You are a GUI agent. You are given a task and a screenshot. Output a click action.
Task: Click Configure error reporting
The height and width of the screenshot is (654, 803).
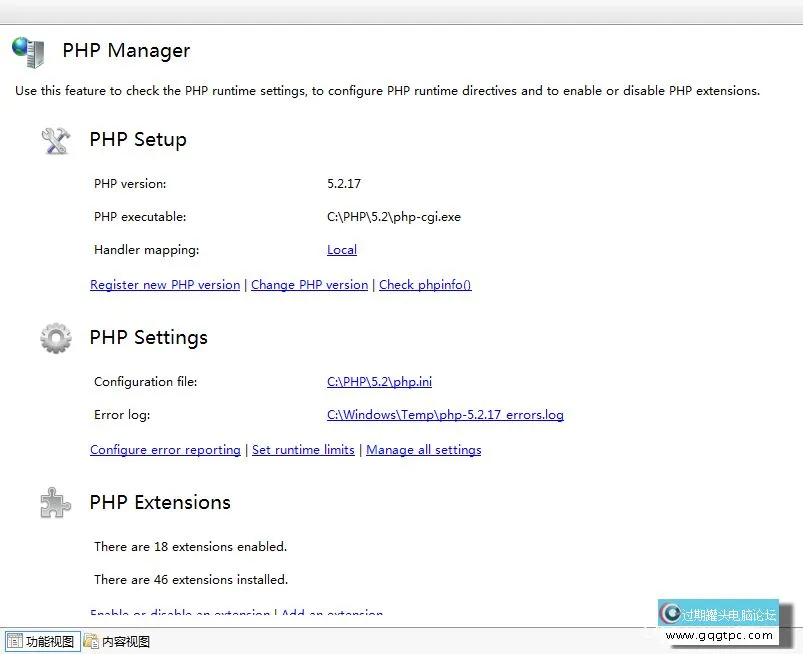click(165, 450)
